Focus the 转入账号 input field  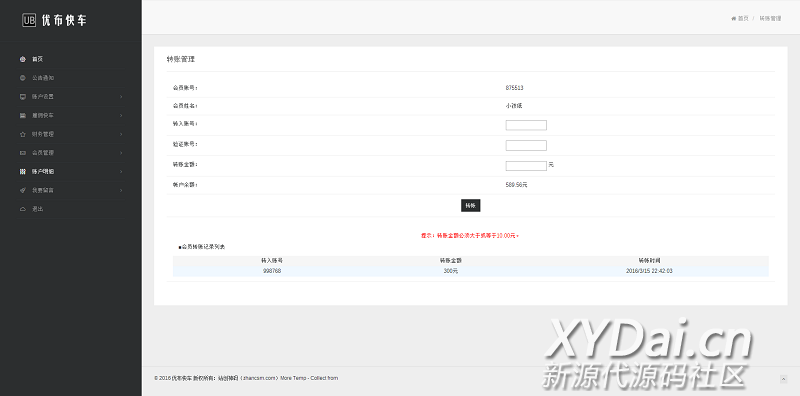526,125
